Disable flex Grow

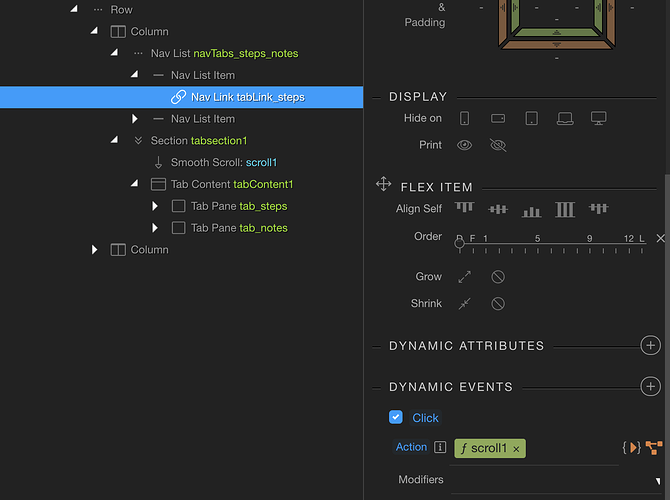click(498, 277)
